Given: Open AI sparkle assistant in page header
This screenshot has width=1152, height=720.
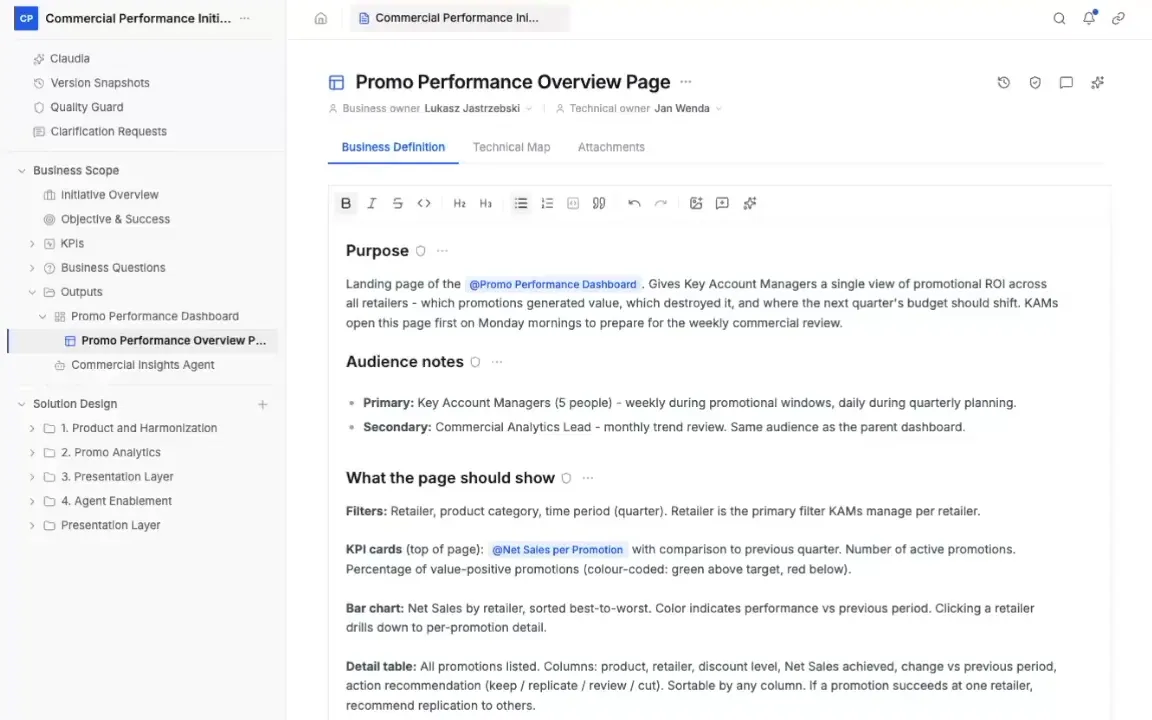Looking at the screenshot, I should coord(1098,82).
